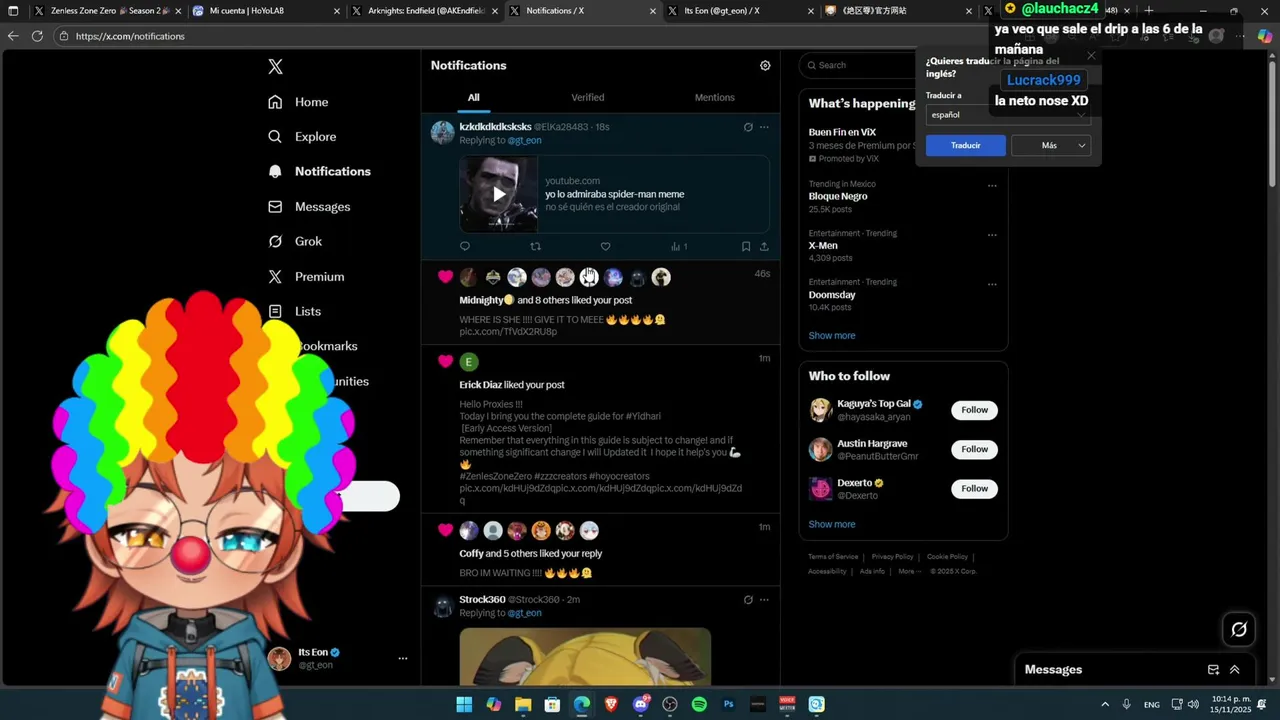Open Discord from the taskbar

[x=641, y=704]
